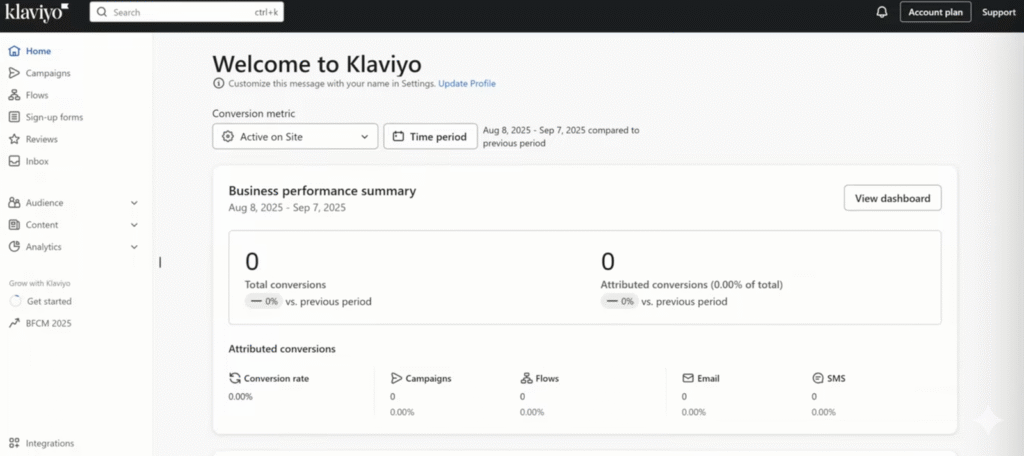Click the View dashboard button

(x=892, y=198)
